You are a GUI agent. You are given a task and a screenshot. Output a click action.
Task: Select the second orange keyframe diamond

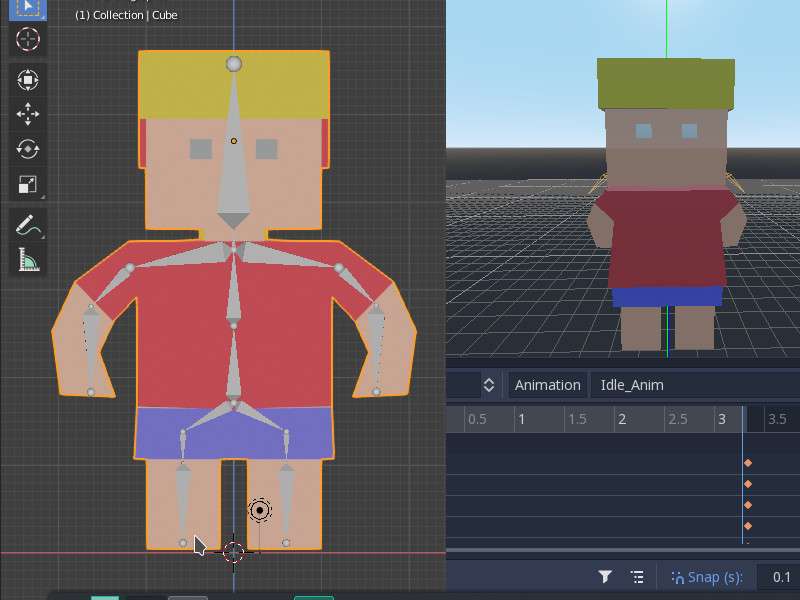coord(748,484)
